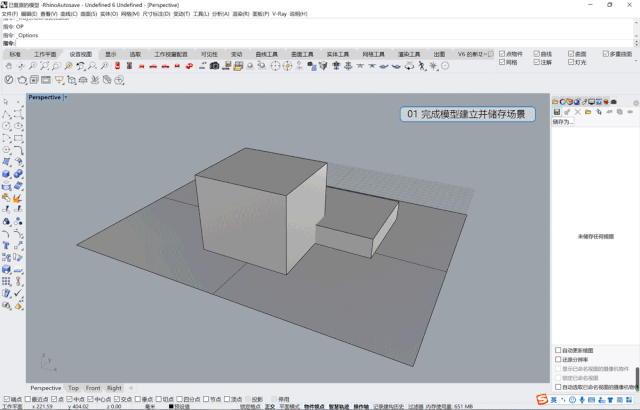Open the toolbar tabs options button after V6
The width and height of the screenshot is (640, 410).
pyautogui.click(x=490, y=54)
